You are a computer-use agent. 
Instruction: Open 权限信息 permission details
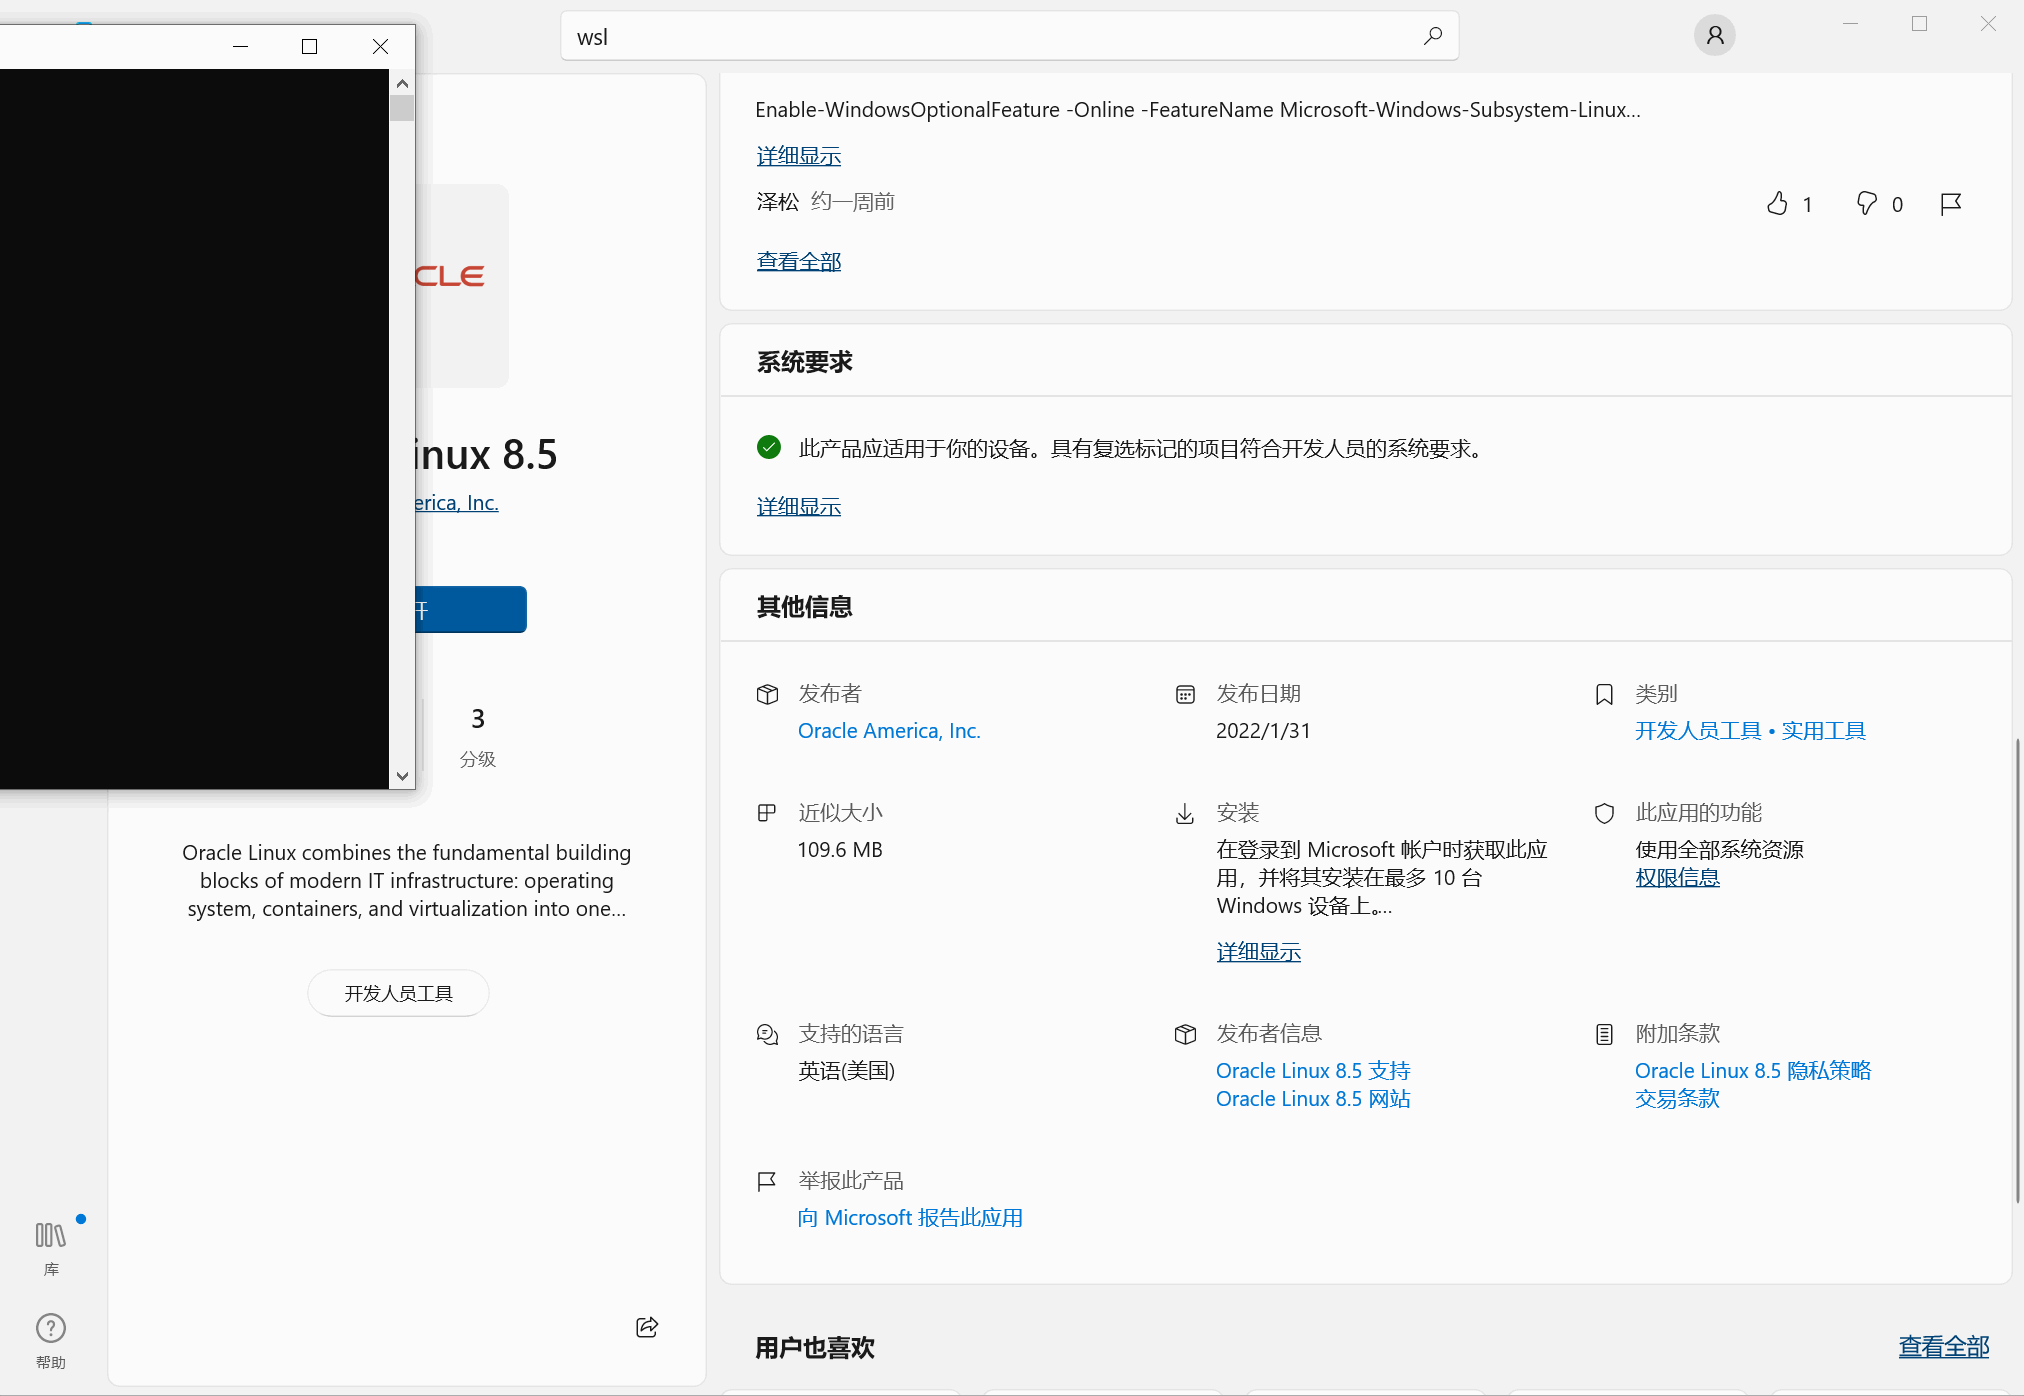pyautogui.click(x=1677, y=876)
